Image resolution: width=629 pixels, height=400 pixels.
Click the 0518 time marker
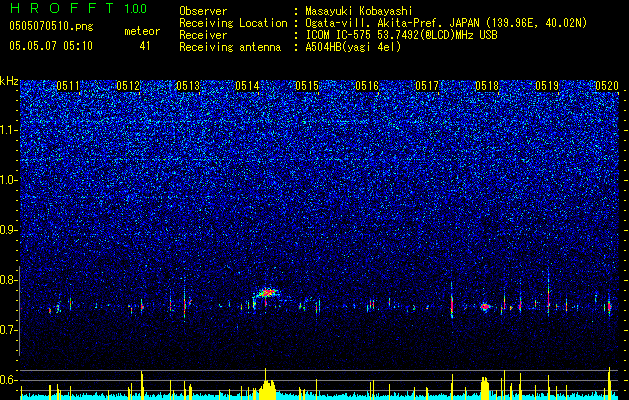click(x=487, y=86)
